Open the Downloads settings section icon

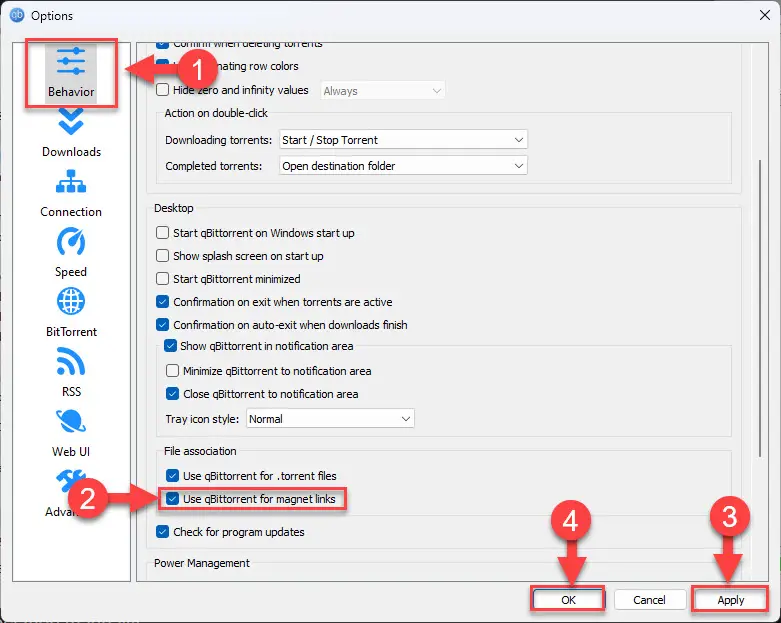[x=71, y=122]
